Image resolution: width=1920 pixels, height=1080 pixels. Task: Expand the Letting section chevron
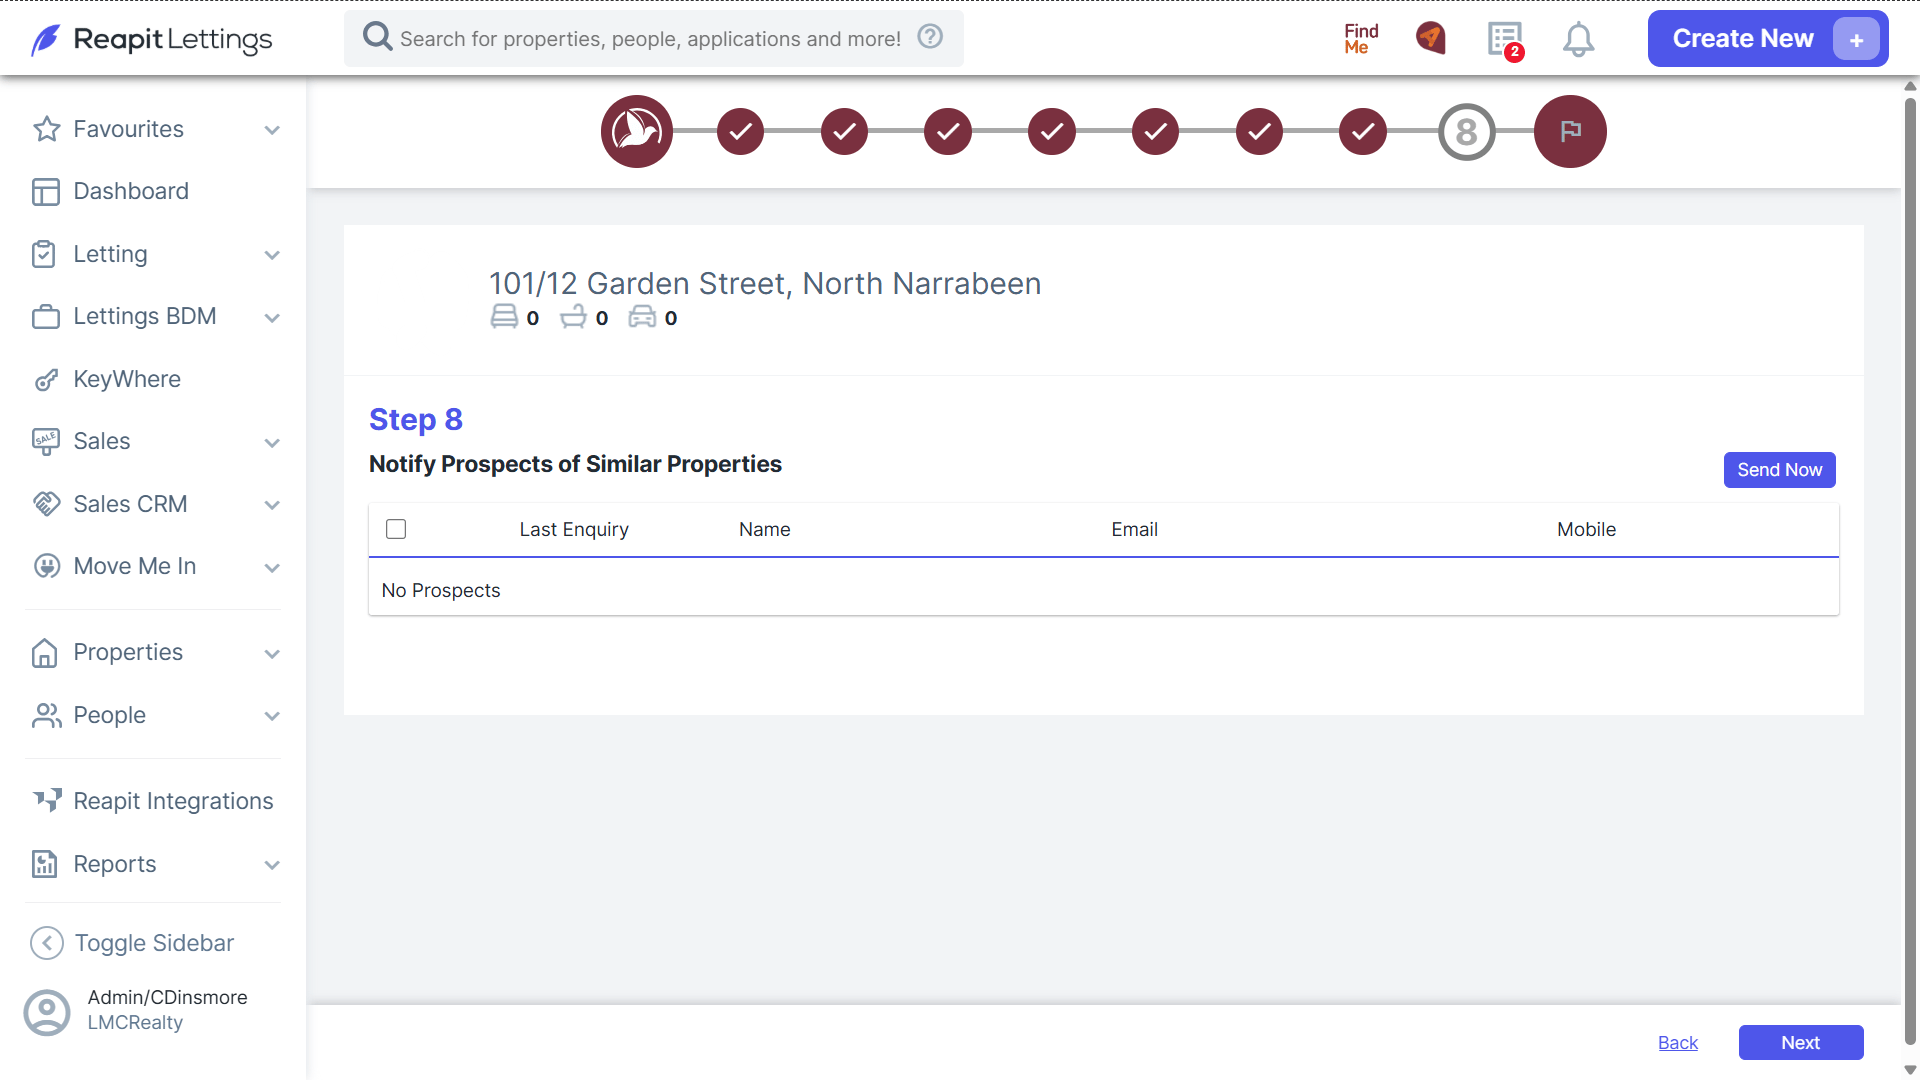coord(272,255)
